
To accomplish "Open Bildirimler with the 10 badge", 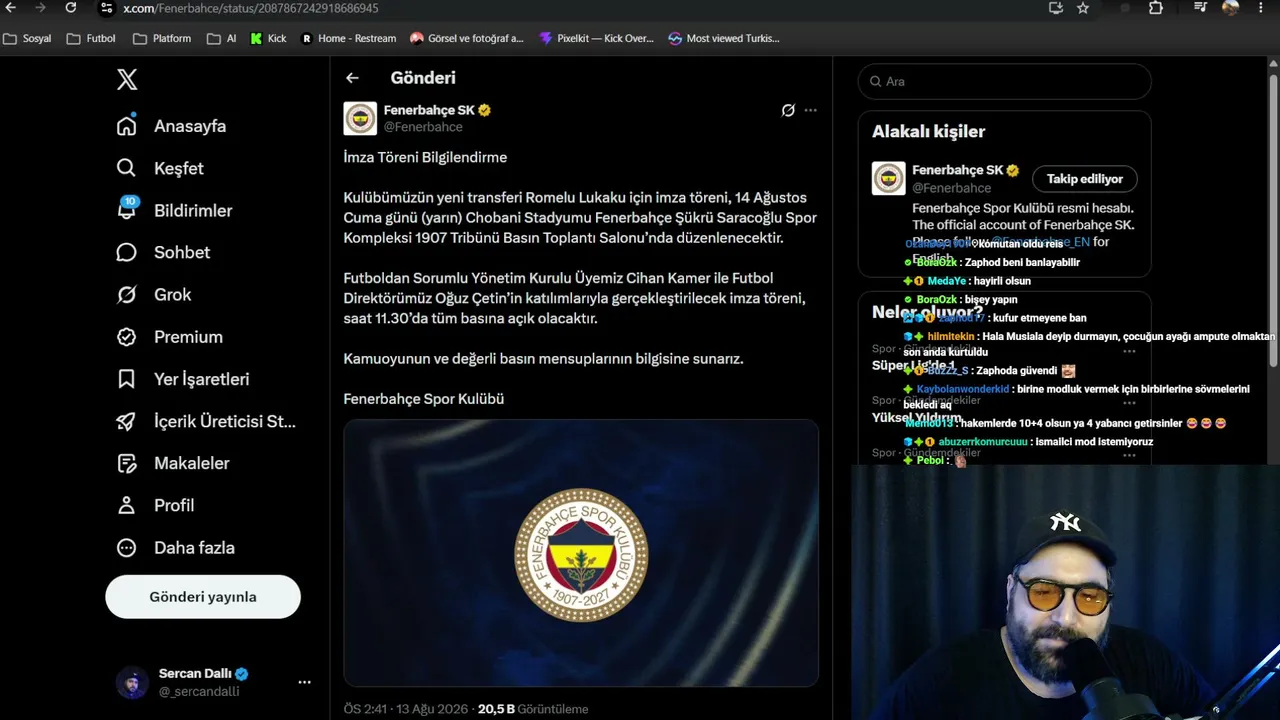I will 174,210.
